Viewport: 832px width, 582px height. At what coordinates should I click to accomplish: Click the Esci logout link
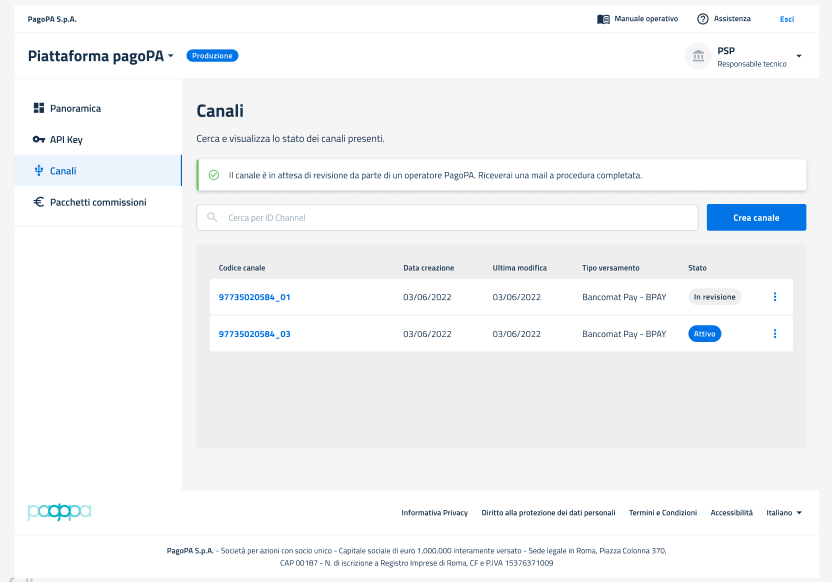[787, 19]
